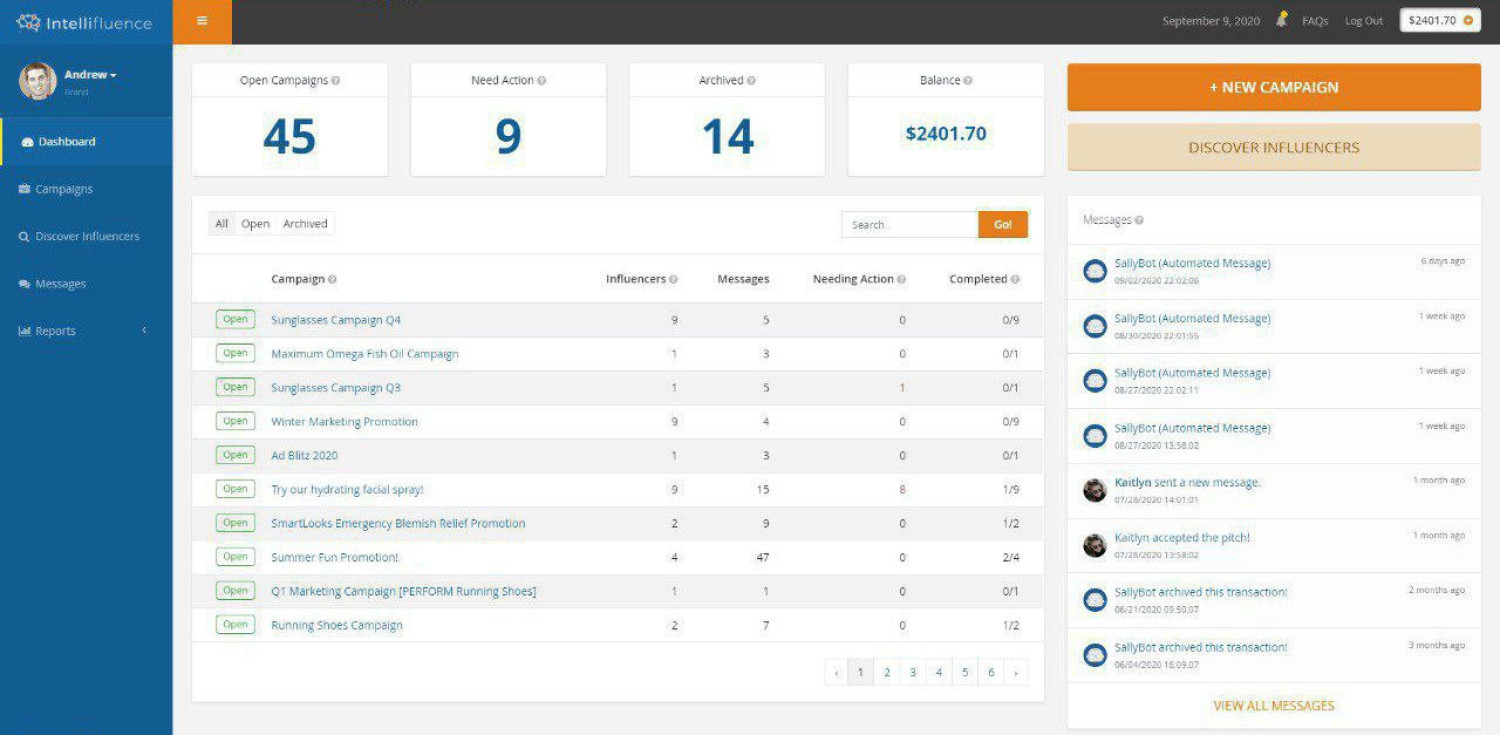
Task: Click the help icon beside Open Campaigns
Action: 336,81
